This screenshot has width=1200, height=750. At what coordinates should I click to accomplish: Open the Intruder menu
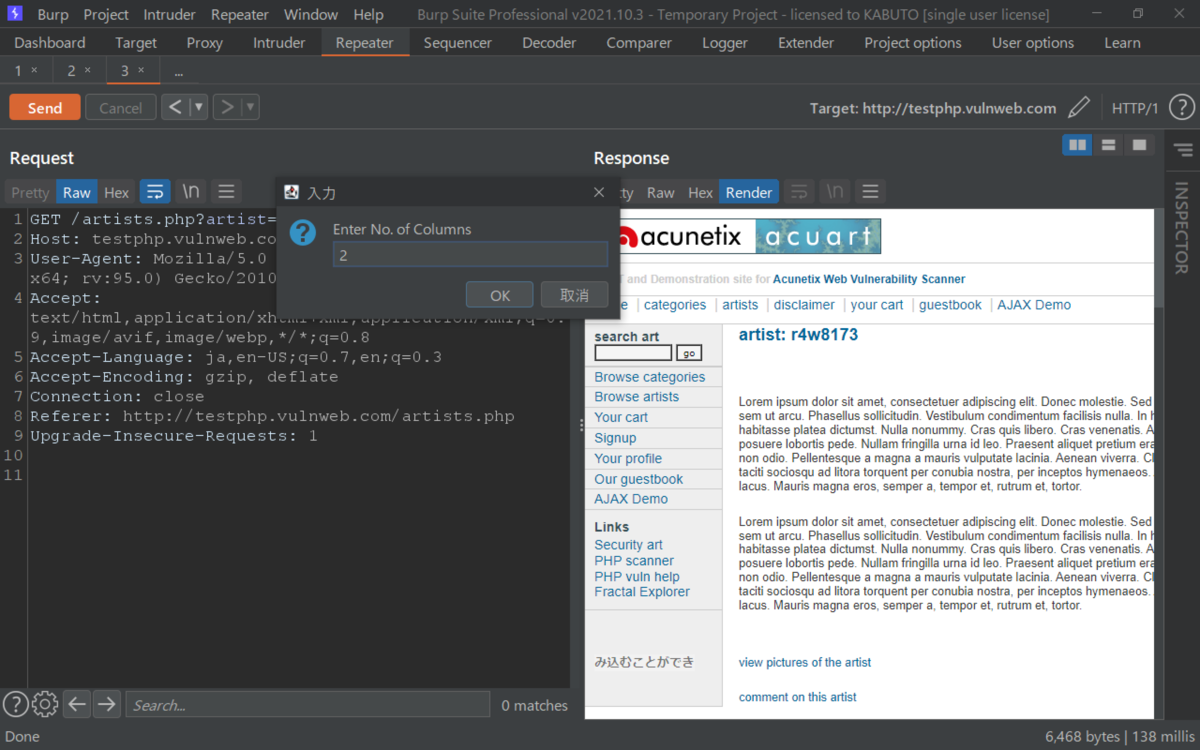point(170,15)
